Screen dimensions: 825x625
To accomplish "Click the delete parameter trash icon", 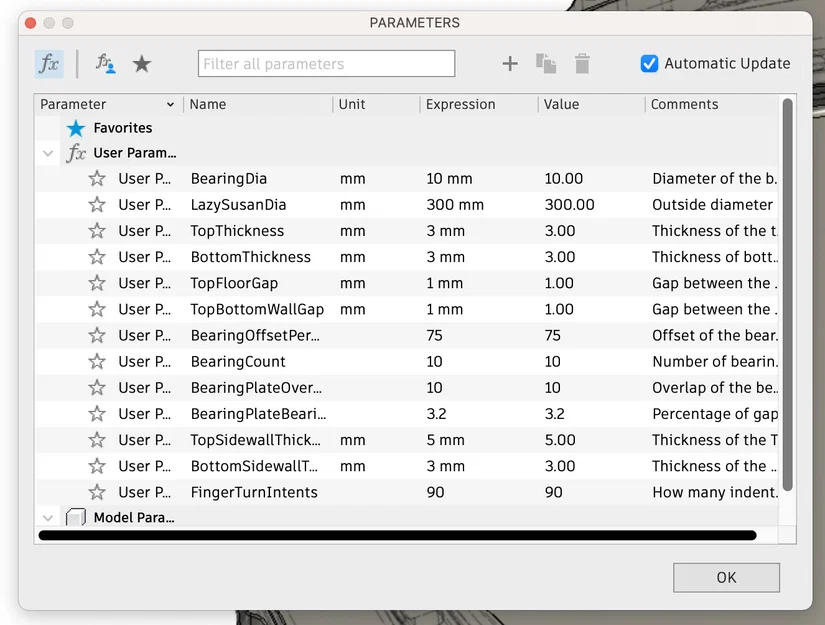I will tap(582, 64).
